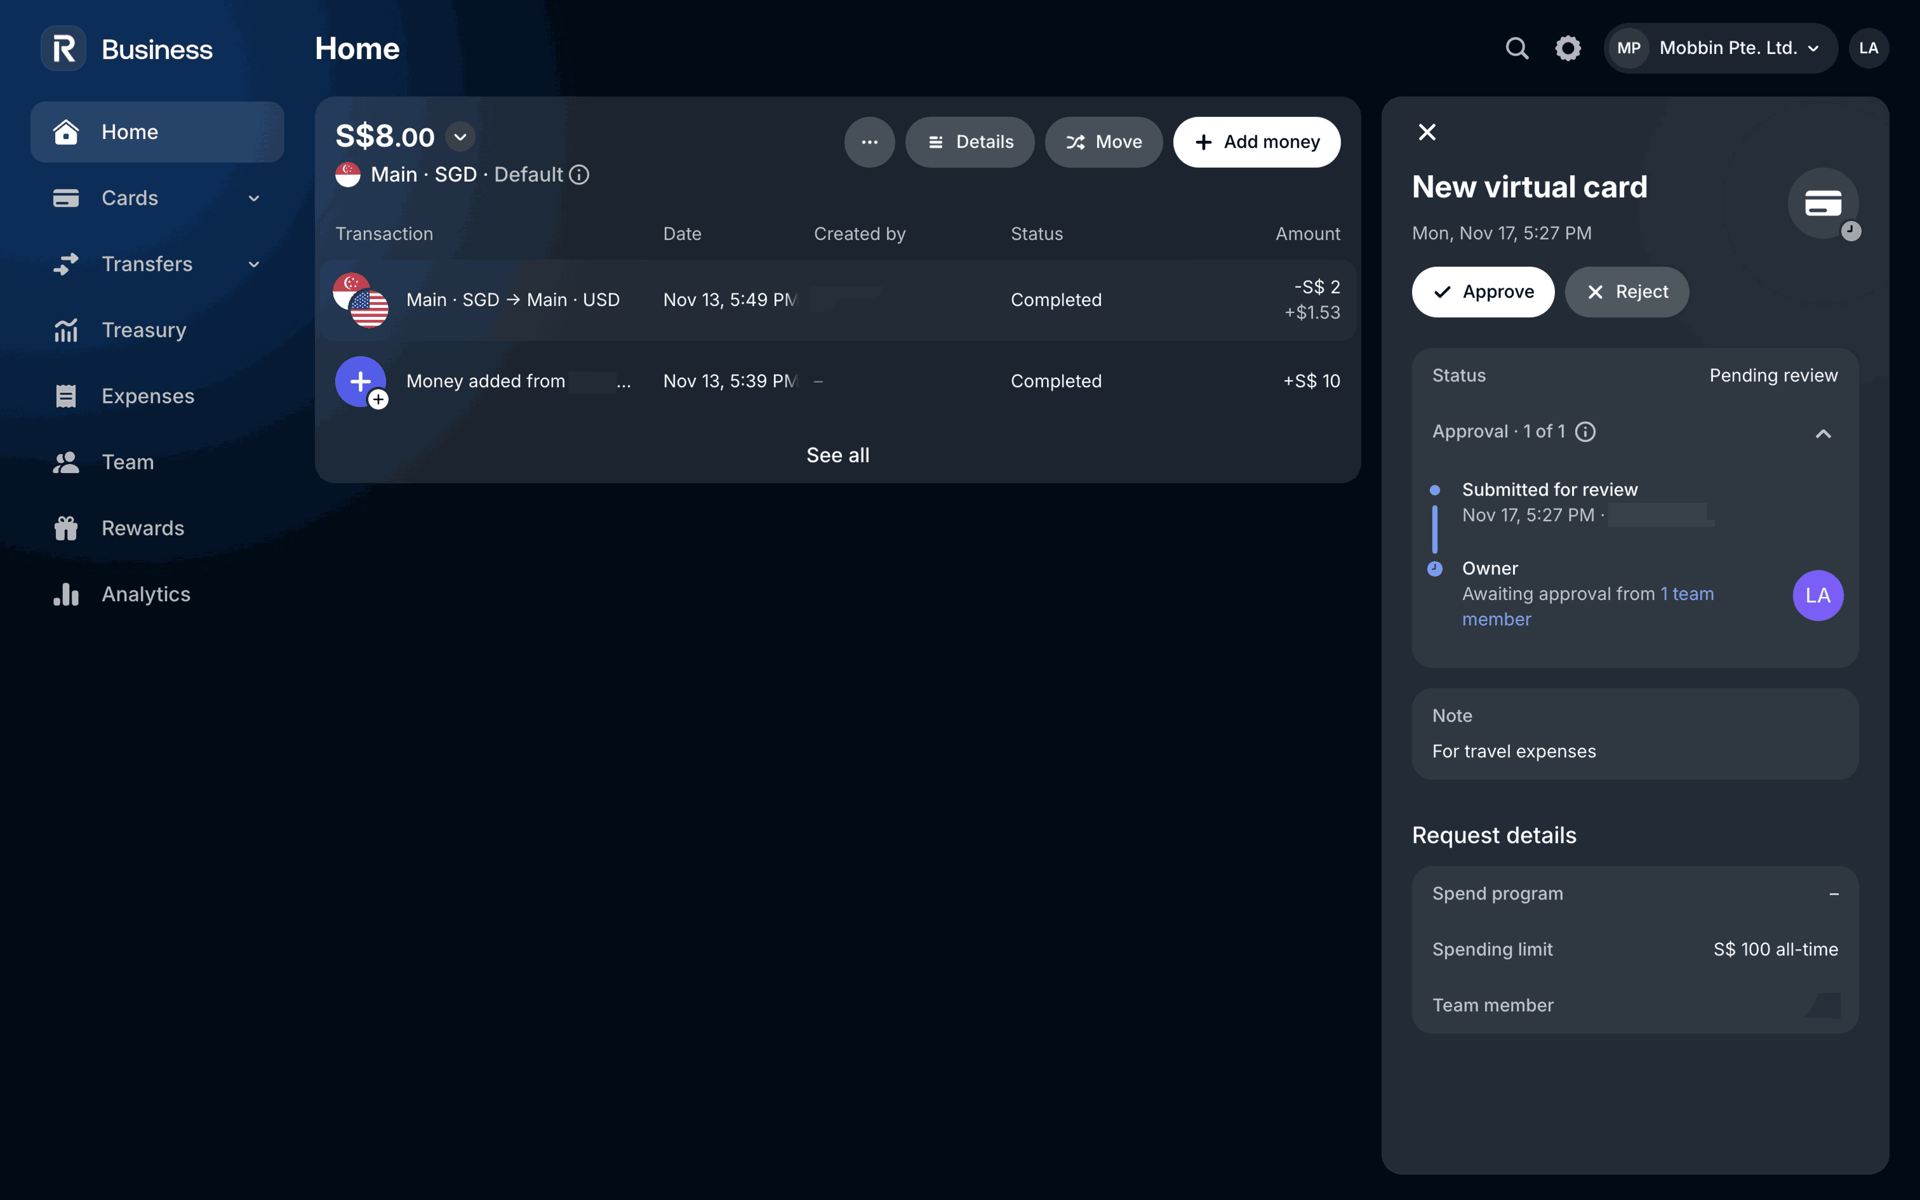This screenshot has width=1920, height=1200.
Task: Open Cards in sidebar
Action: point(157,198)
